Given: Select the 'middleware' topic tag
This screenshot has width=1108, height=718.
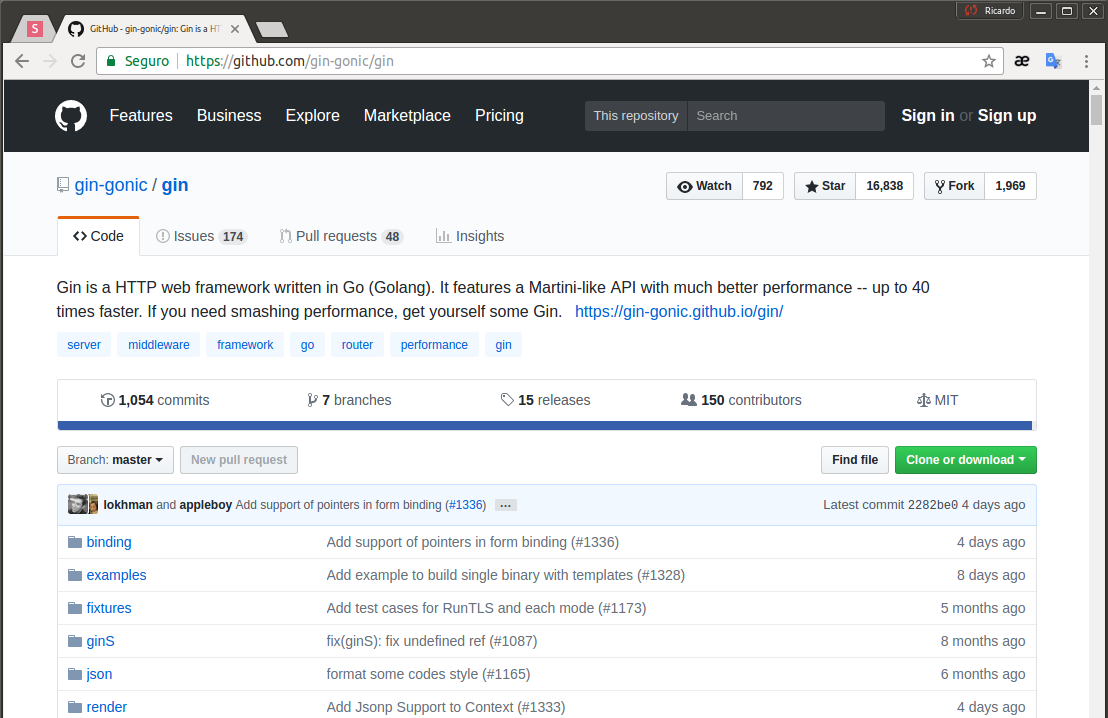Looking at the screenshot, I should click(159, 345).
